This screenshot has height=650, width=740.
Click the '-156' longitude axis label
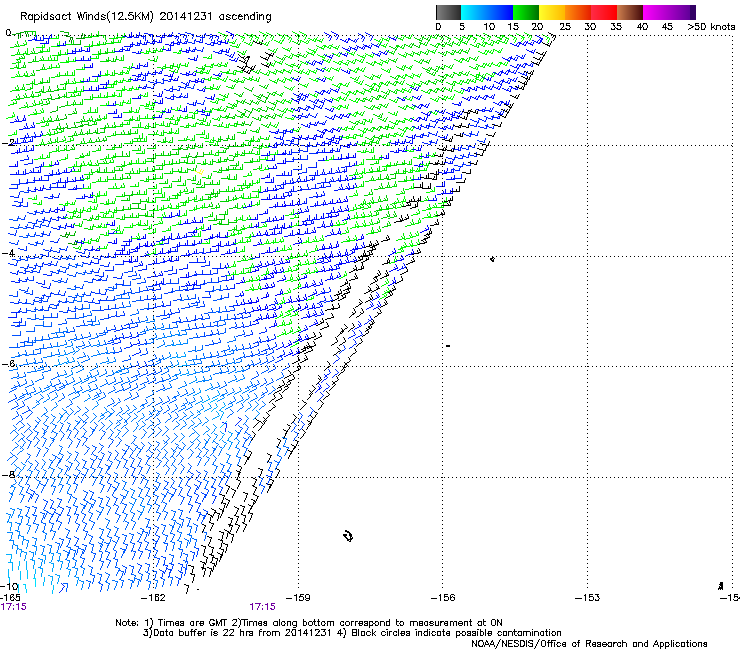click(443, 598)
